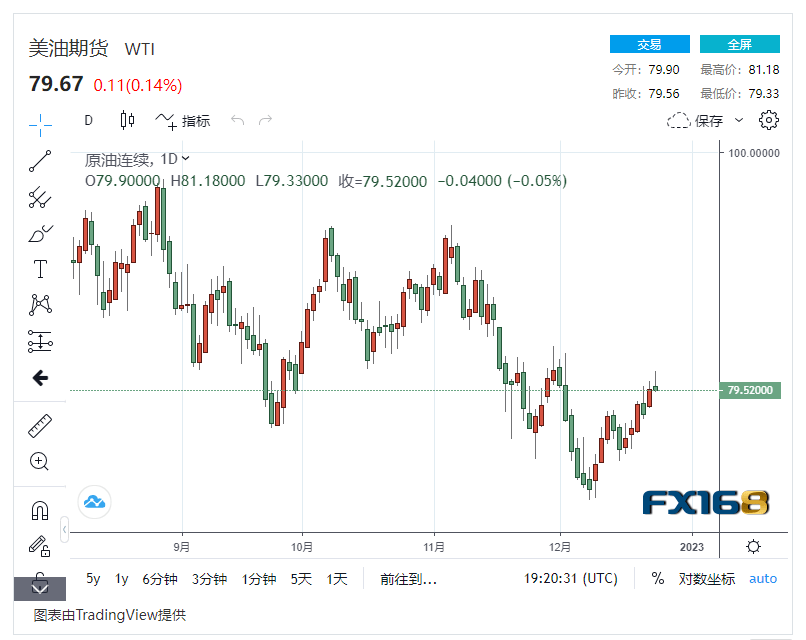Click the 交易 trade button

point(649,44)
